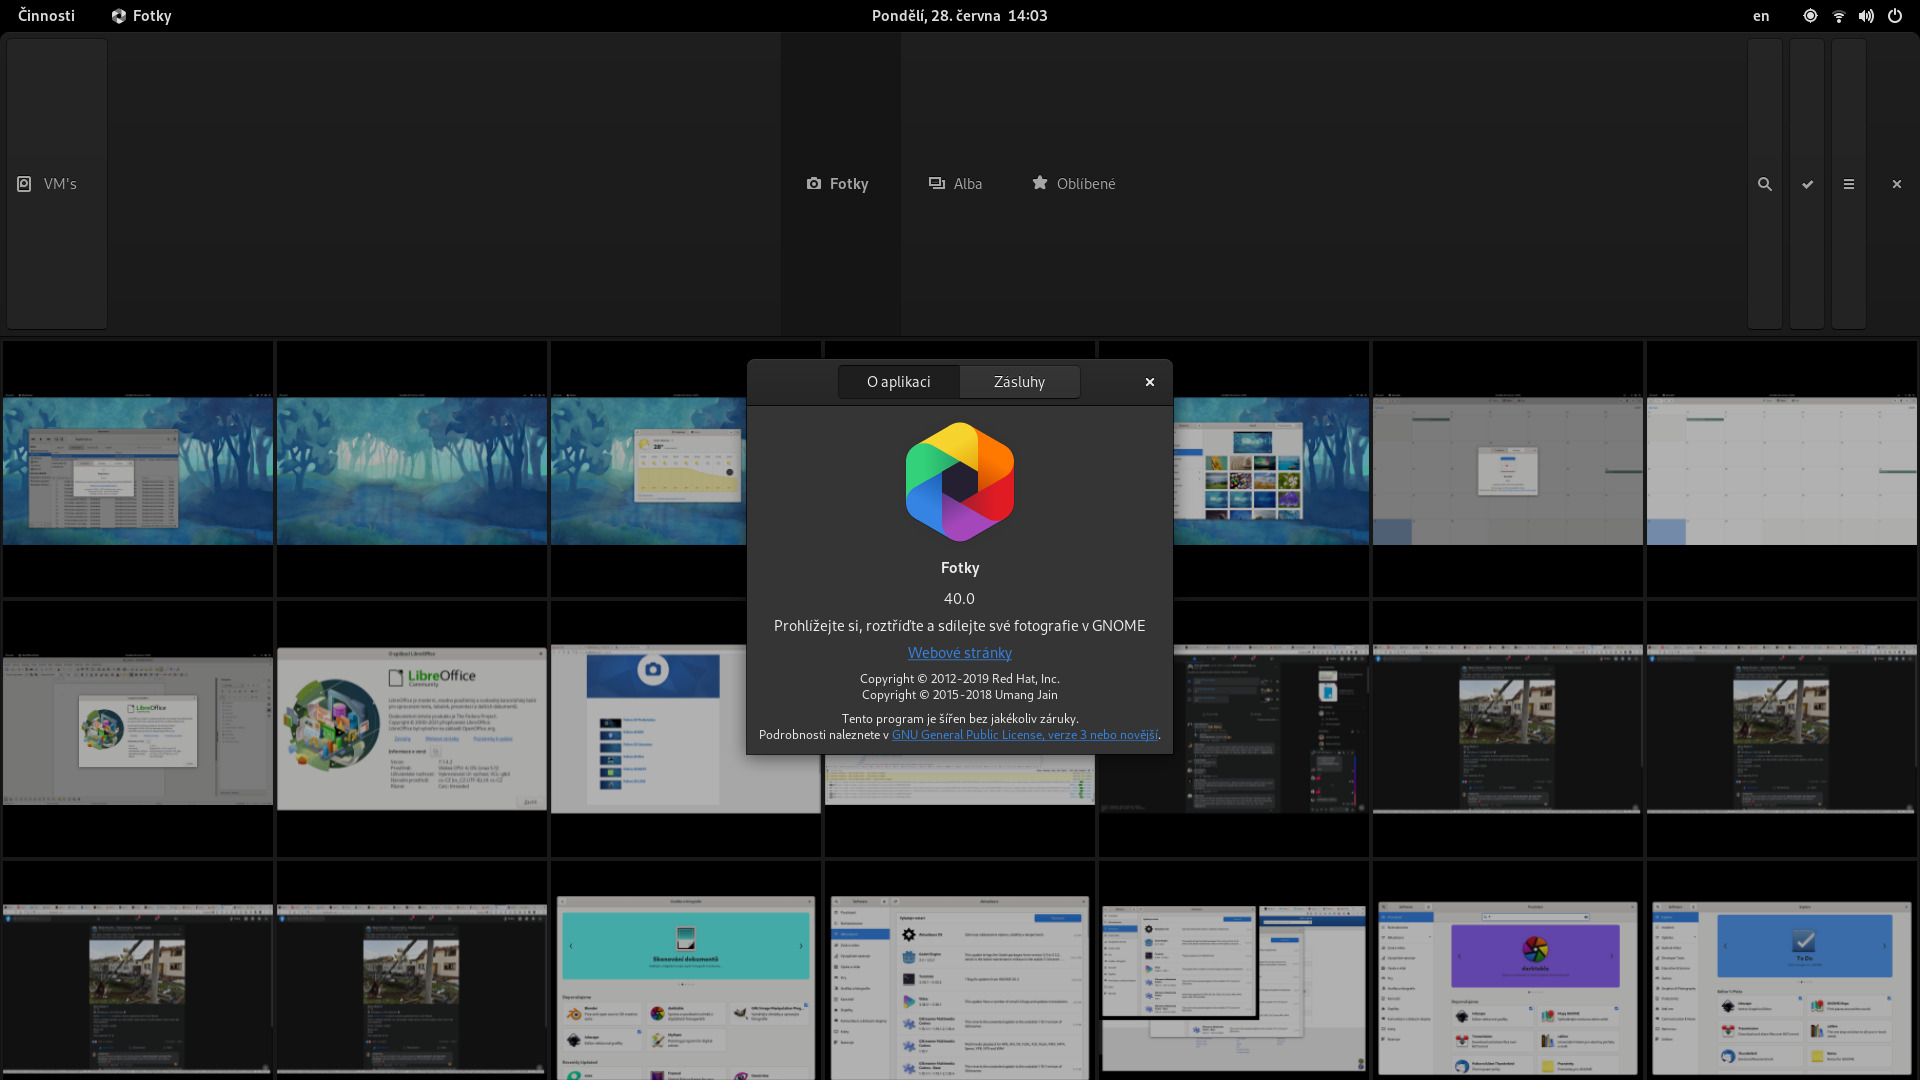Click the volume speaker icon
The image size is (1920, 1080).
point(1866,16)
